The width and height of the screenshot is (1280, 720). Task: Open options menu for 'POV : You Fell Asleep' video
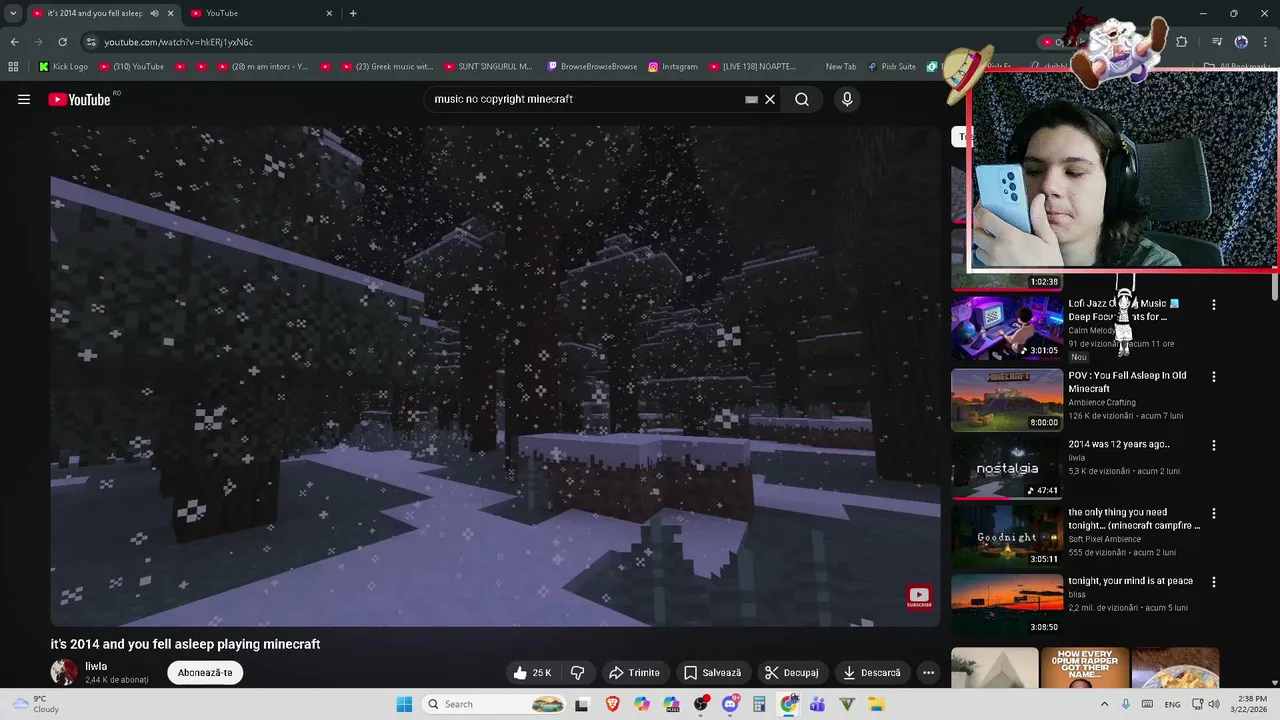coord(1214,377)
